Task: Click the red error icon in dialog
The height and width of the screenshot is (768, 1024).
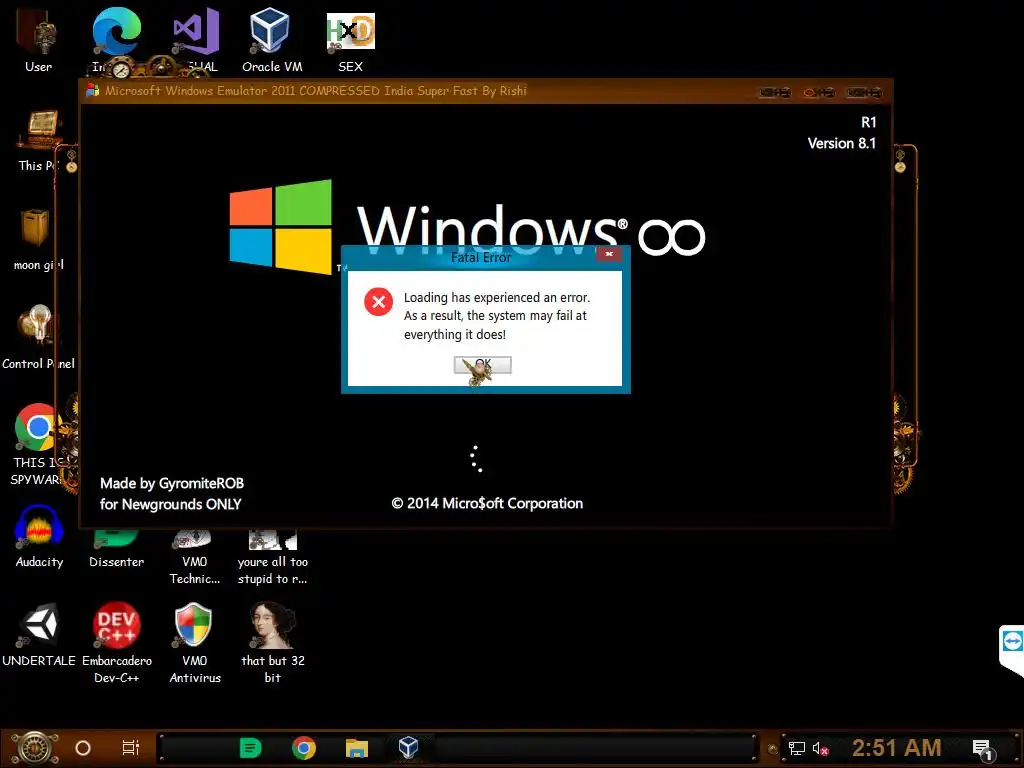Action: (378, 302)
